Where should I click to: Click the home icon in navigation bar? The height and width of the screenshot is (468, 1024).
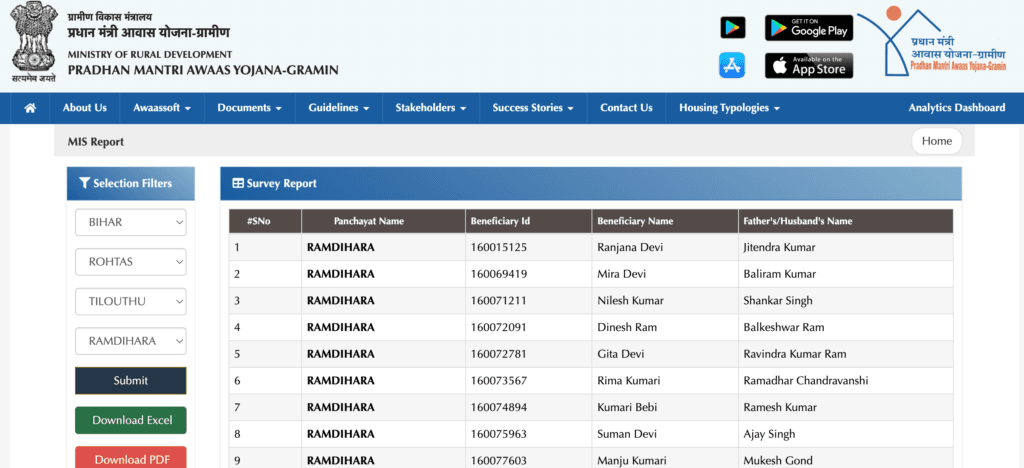(29, 108)
